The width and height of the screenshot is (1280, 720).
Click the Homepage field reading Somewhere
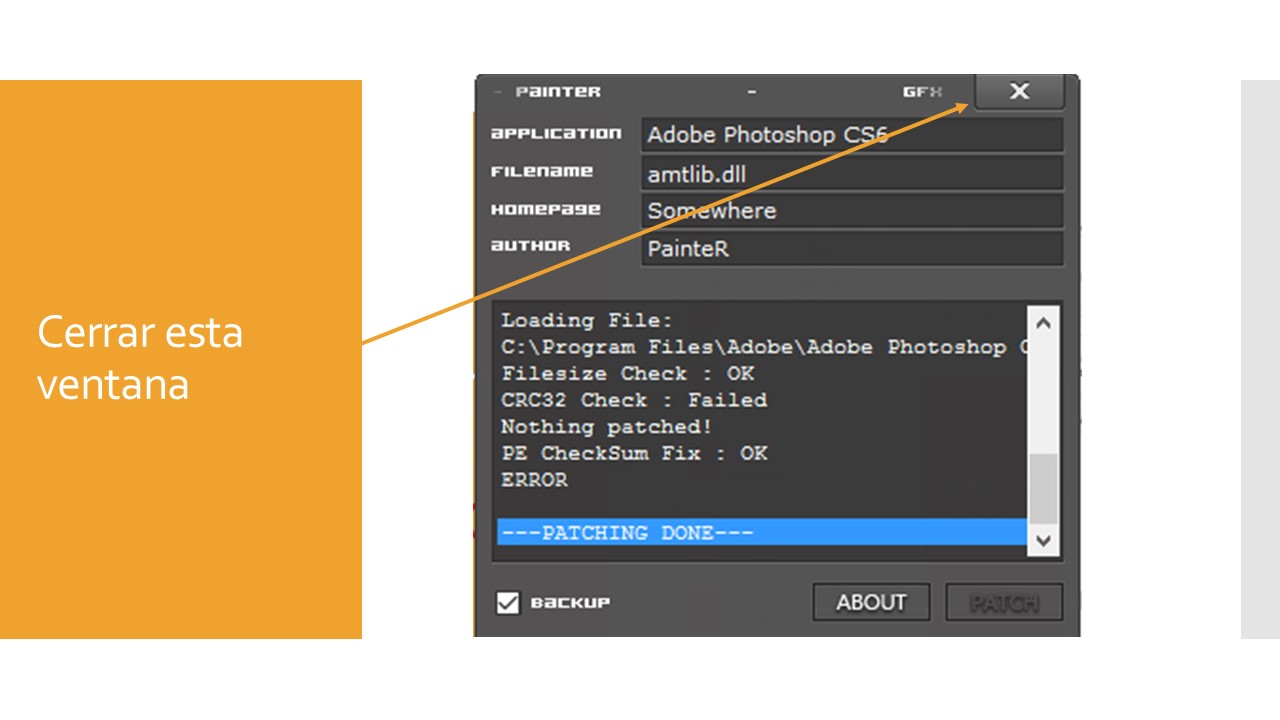click(852, 211)
